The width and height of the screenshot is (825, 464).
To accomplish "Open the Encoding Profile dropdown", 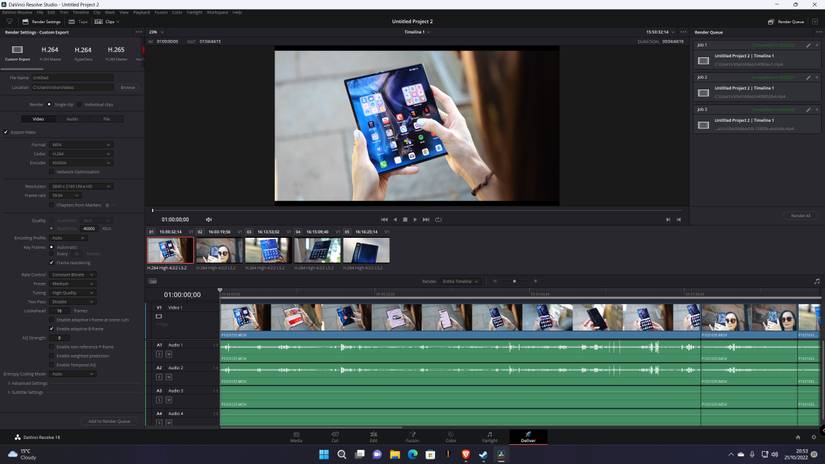I will click(68, 238).
